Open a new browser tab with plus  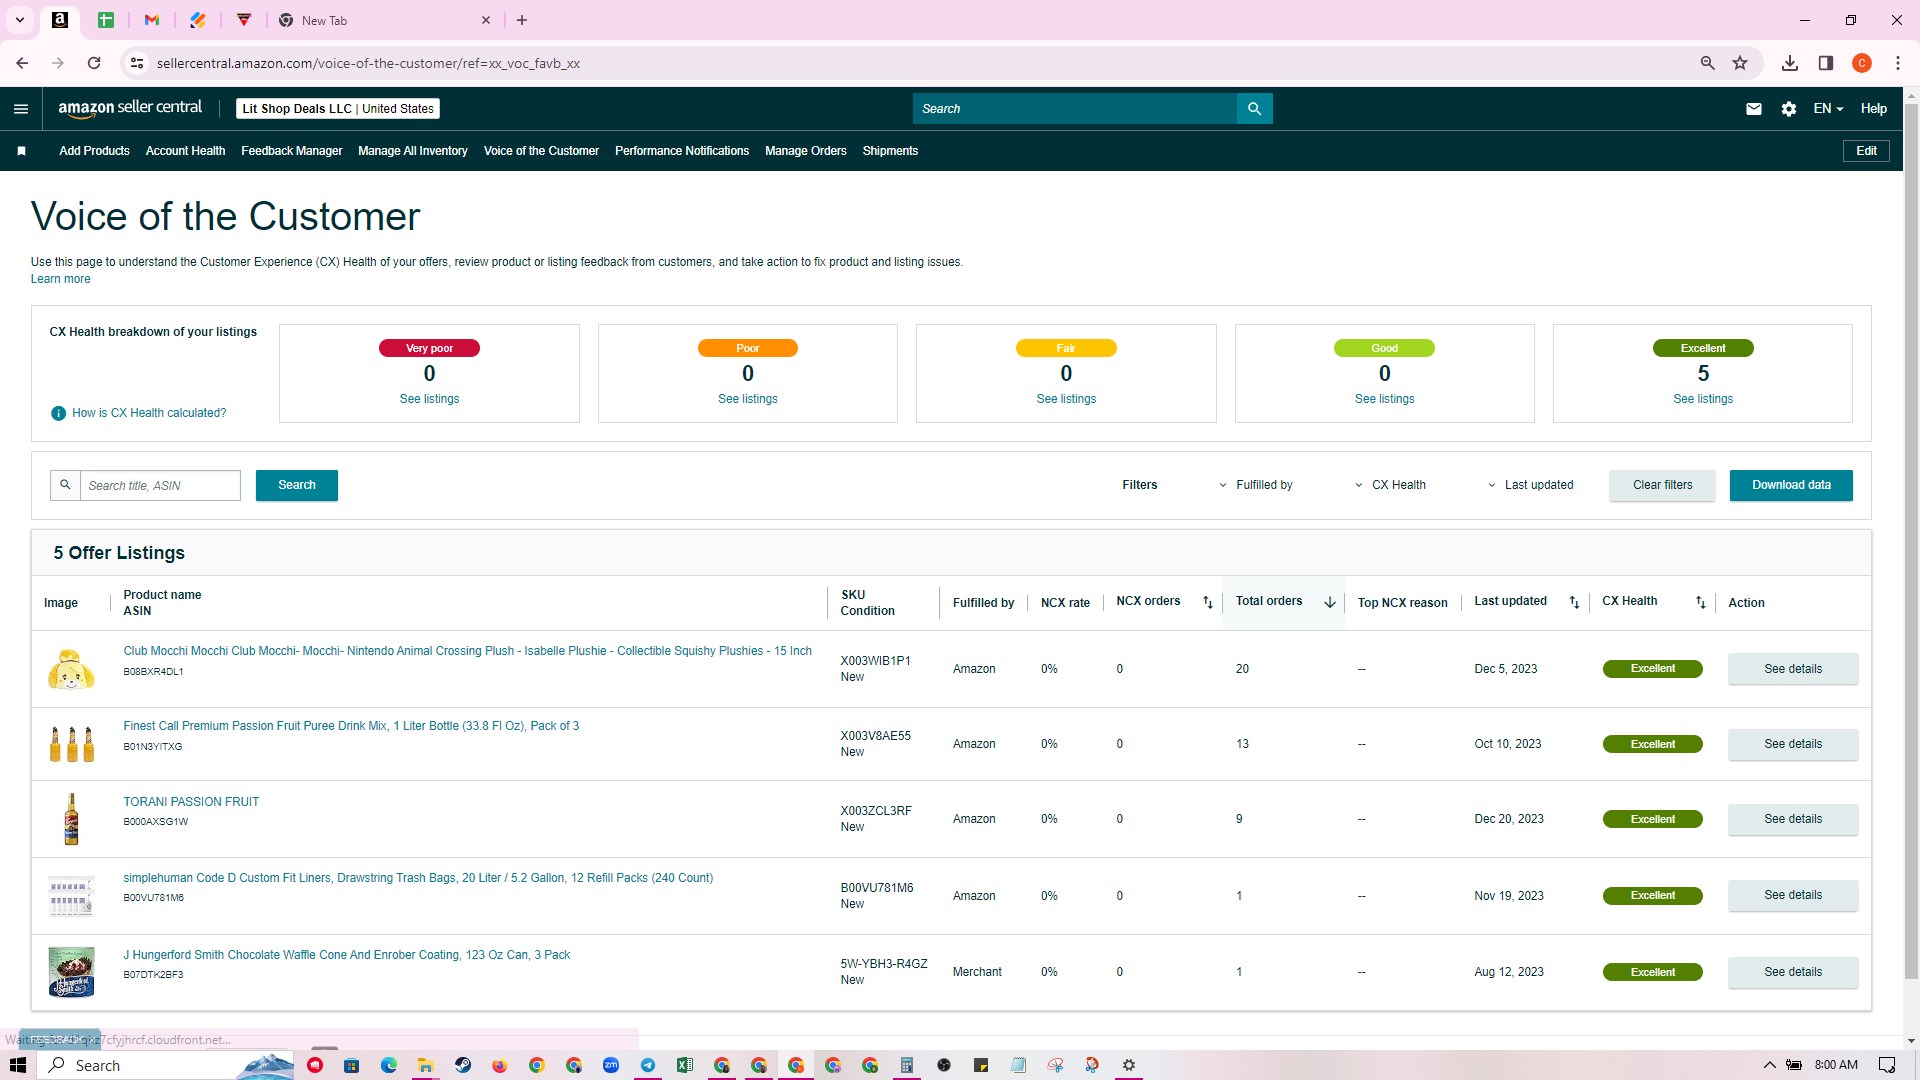pyautogui.click(x=522, y=20)
